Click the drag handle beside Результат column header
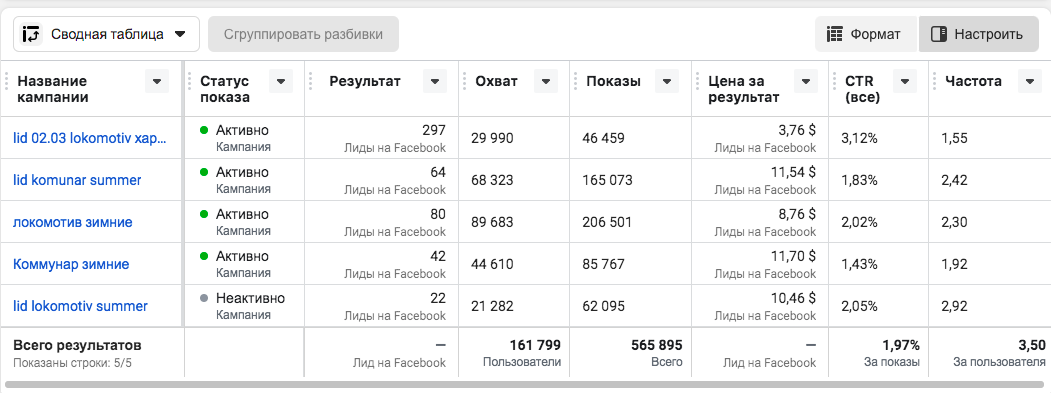1051x393 pixels. coord(311,82)
